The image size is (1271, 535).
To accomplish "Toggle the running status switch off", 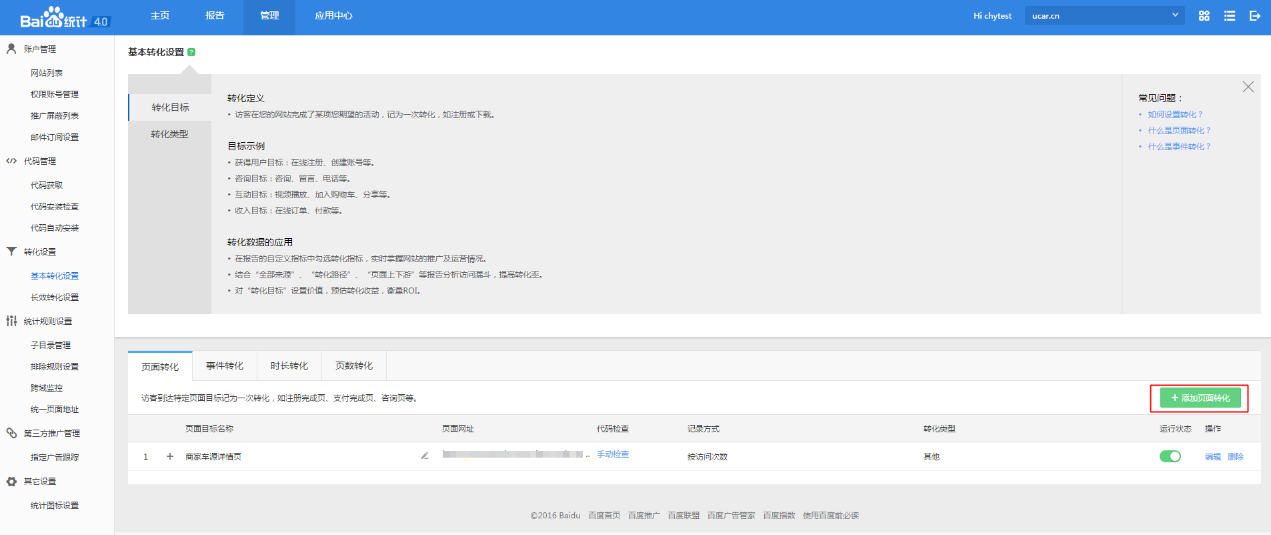I will [x=1169, y=456].
